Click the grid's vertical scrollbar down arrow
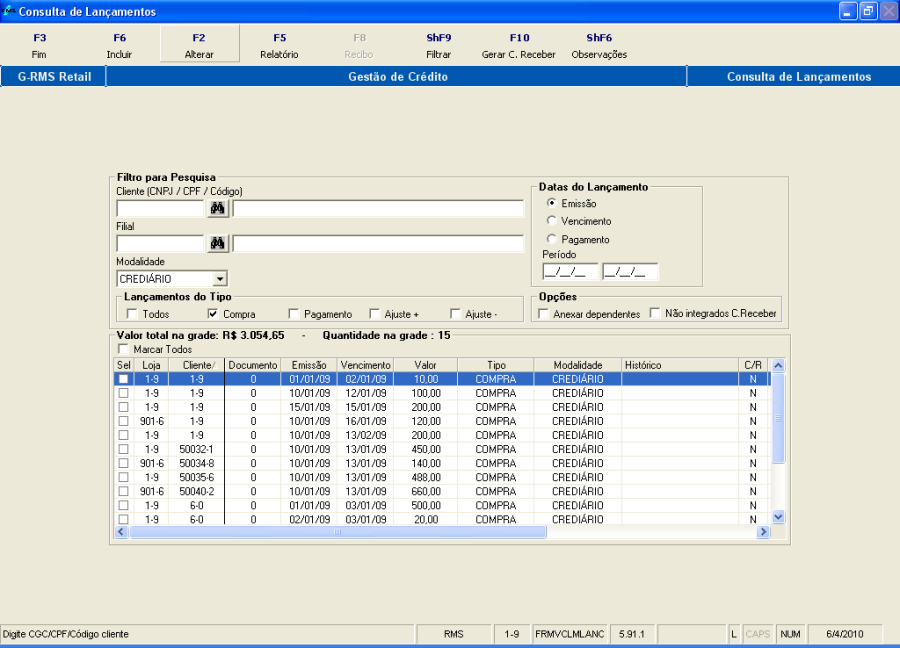 coord(779,516)
